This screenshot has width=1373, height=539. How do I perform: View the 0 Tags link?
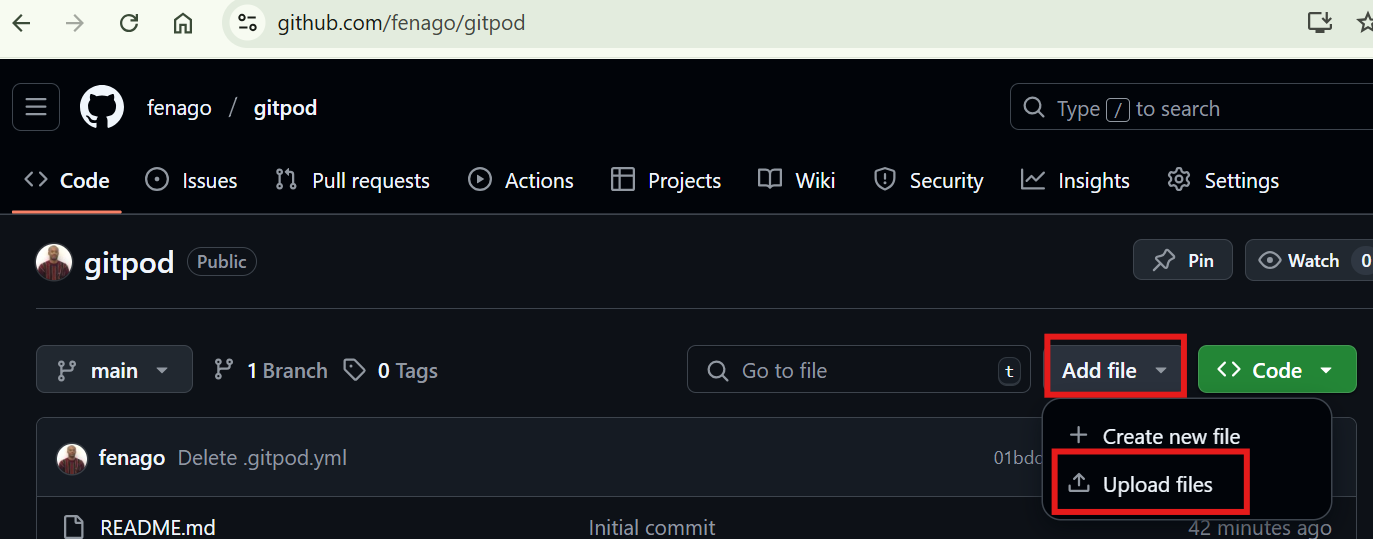pos(390,371)
